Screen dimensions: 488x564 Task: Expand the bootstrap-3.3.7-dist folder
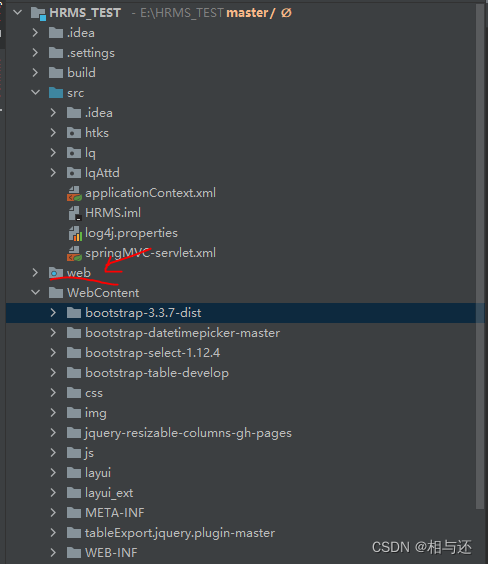coord(53,313)
